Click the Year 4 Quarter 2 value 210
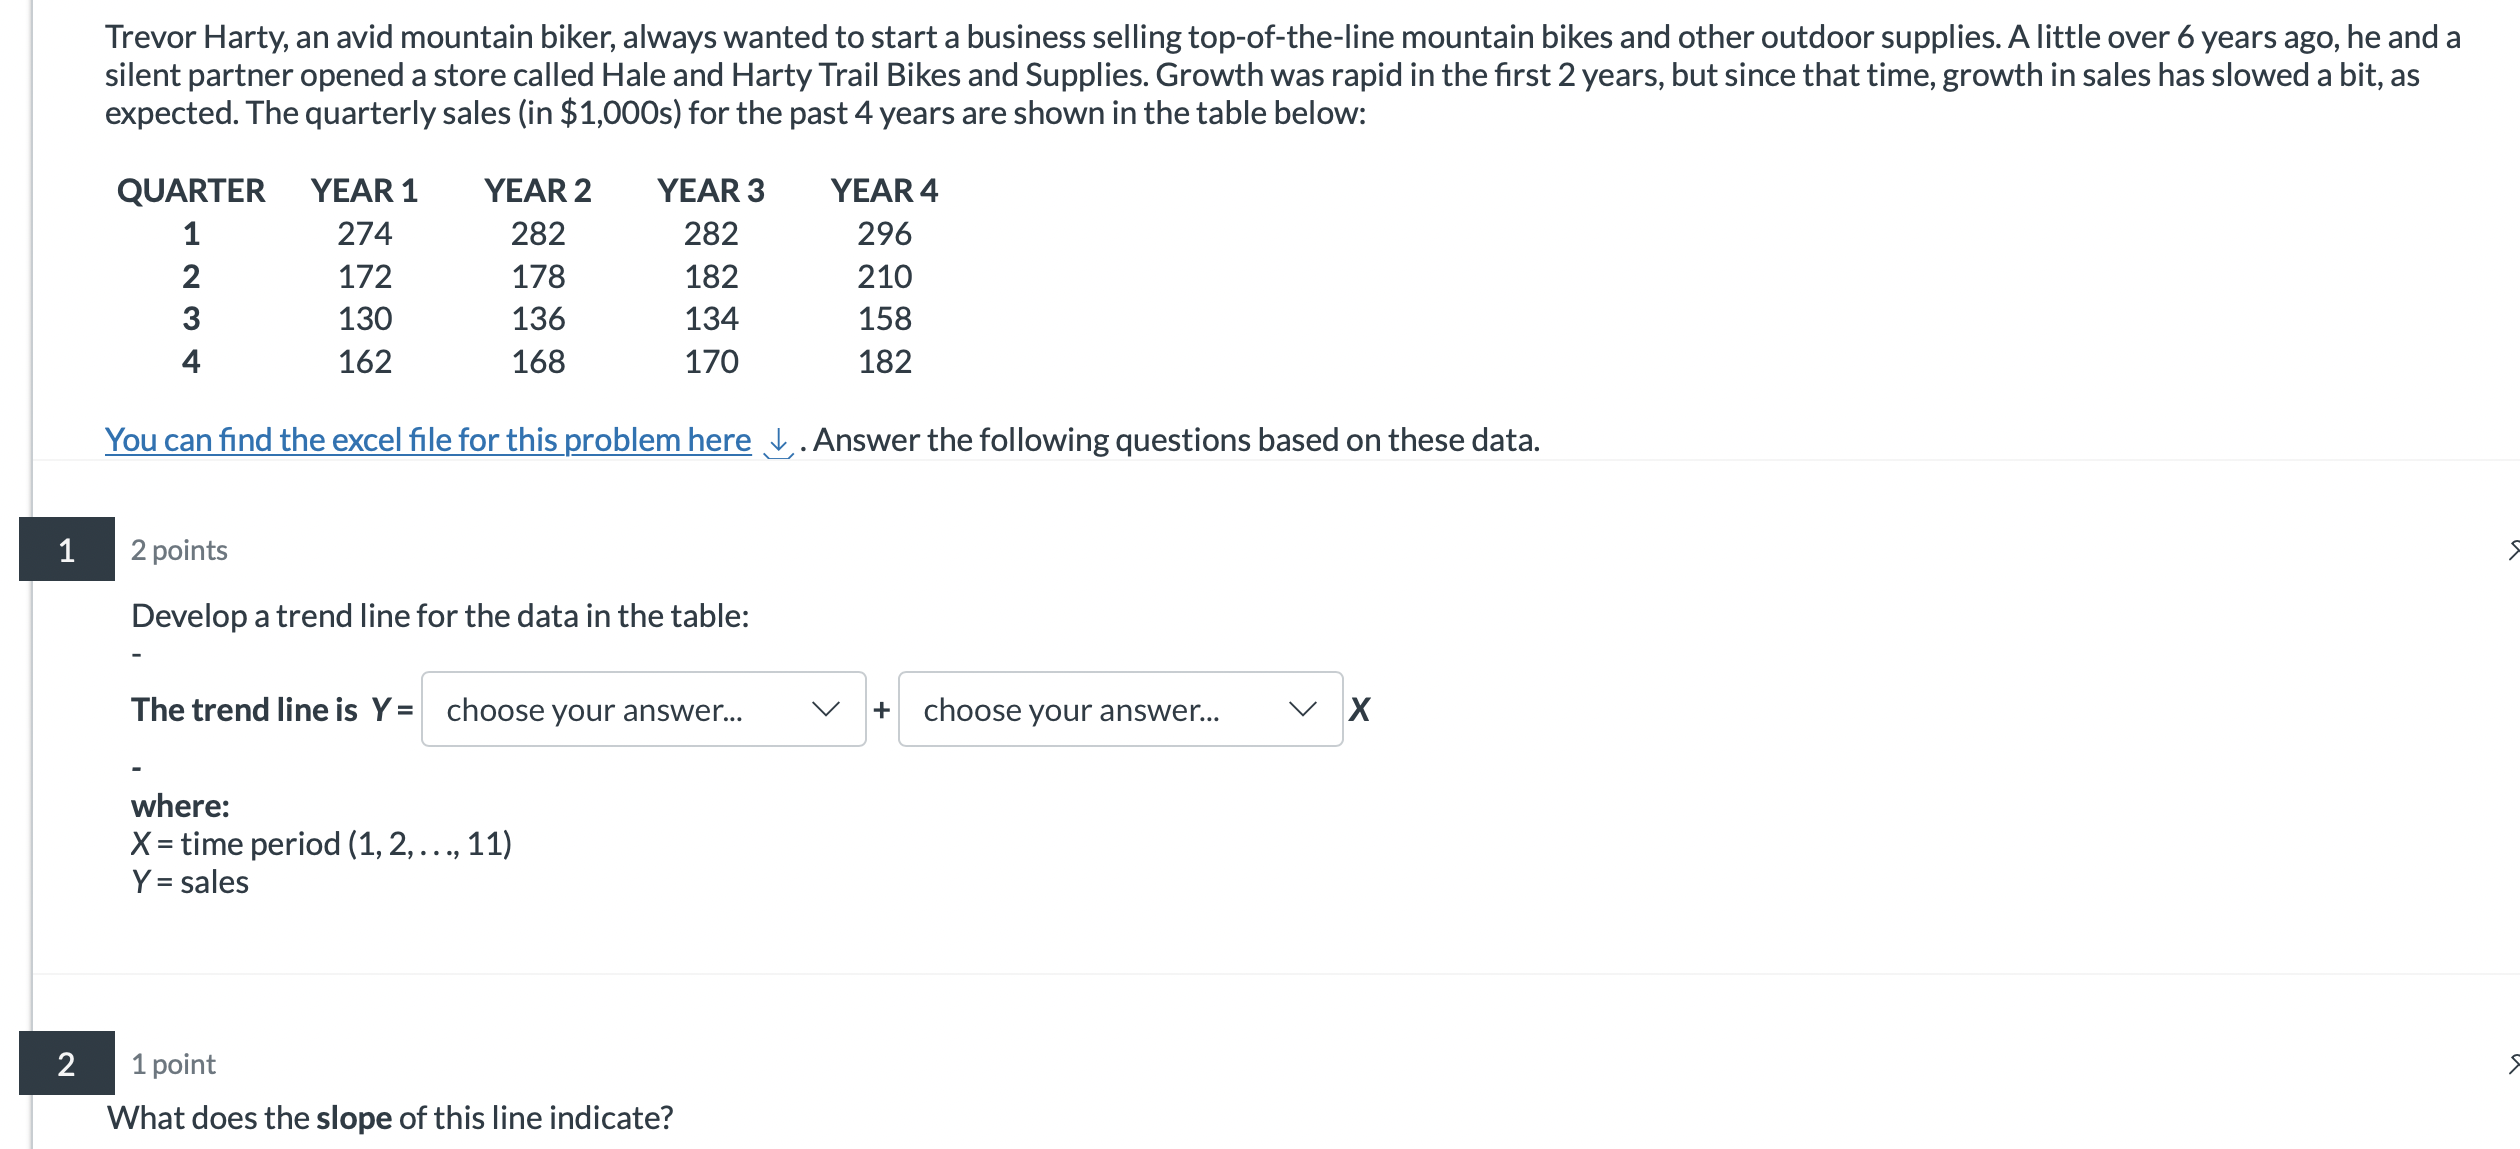Screen dimensions: 2520x1149 [884, 276]
